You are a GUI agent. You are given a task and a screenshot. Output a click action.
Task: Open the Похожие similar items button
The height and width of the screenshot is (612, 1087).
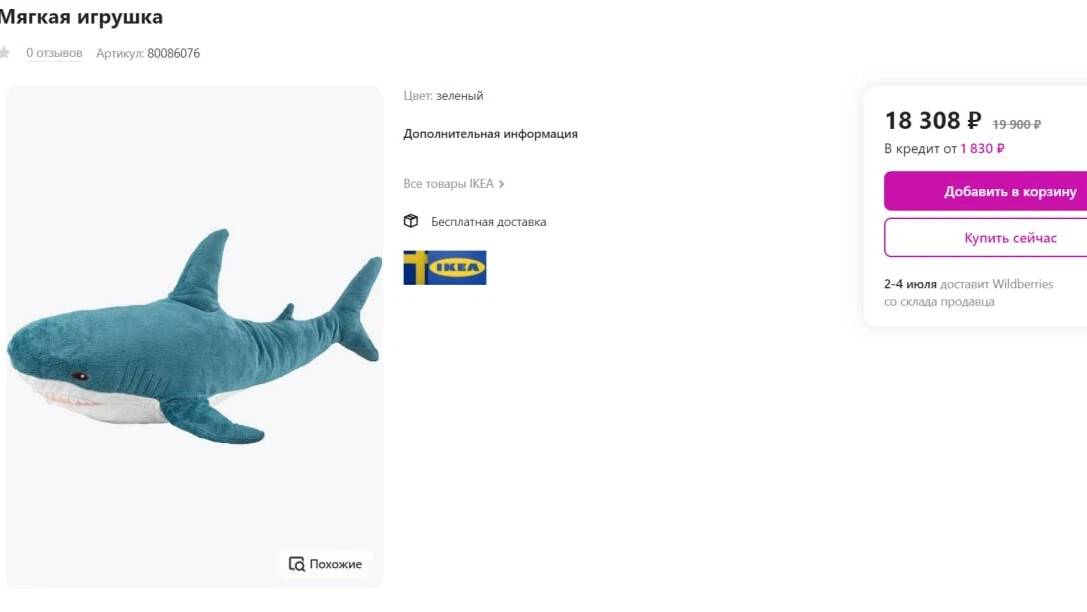(325, 564)
